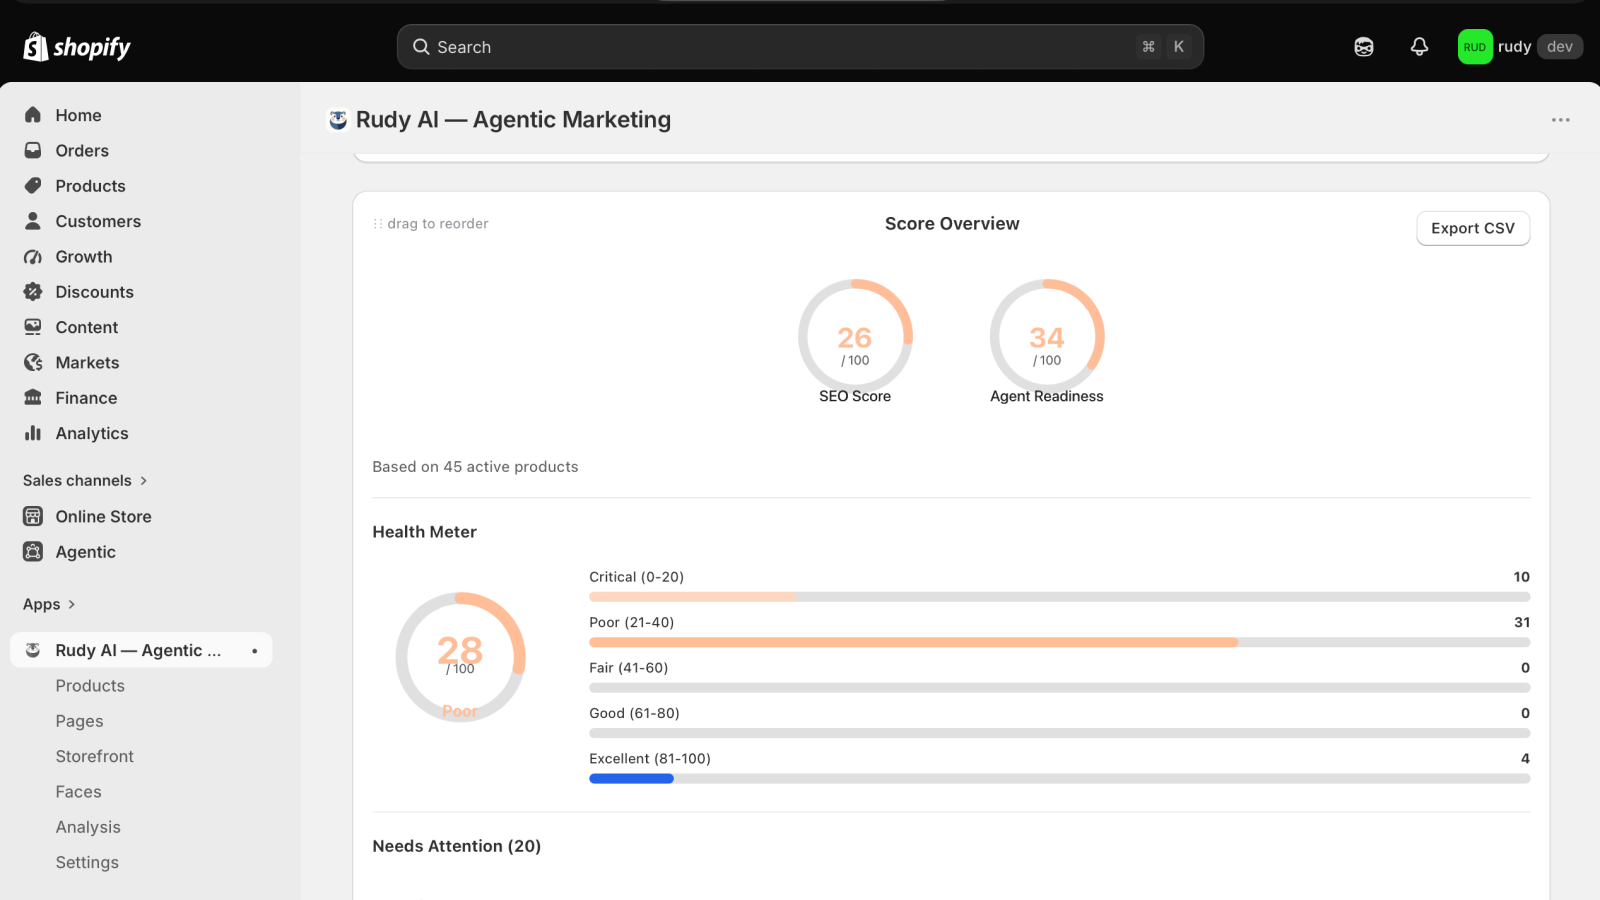Click the count 31 for Poor
The image size is (1600, 900).
(1522, 622)
